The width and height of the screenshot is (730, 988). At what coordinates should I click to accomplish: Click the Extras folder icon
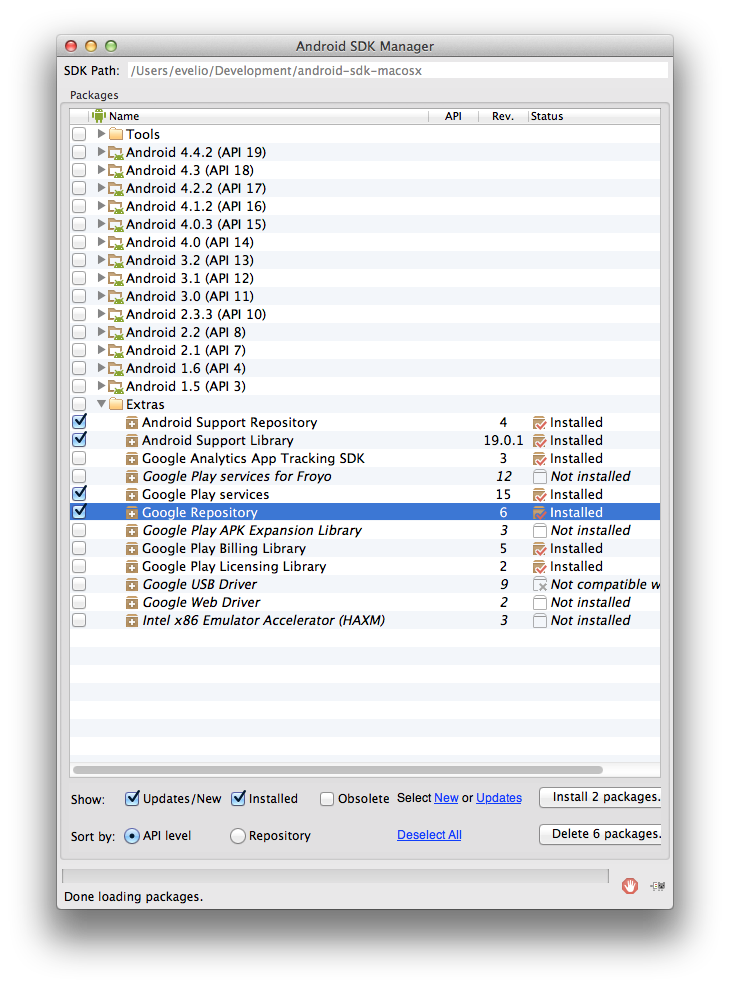pyautogui.click(x=116, y=404)
